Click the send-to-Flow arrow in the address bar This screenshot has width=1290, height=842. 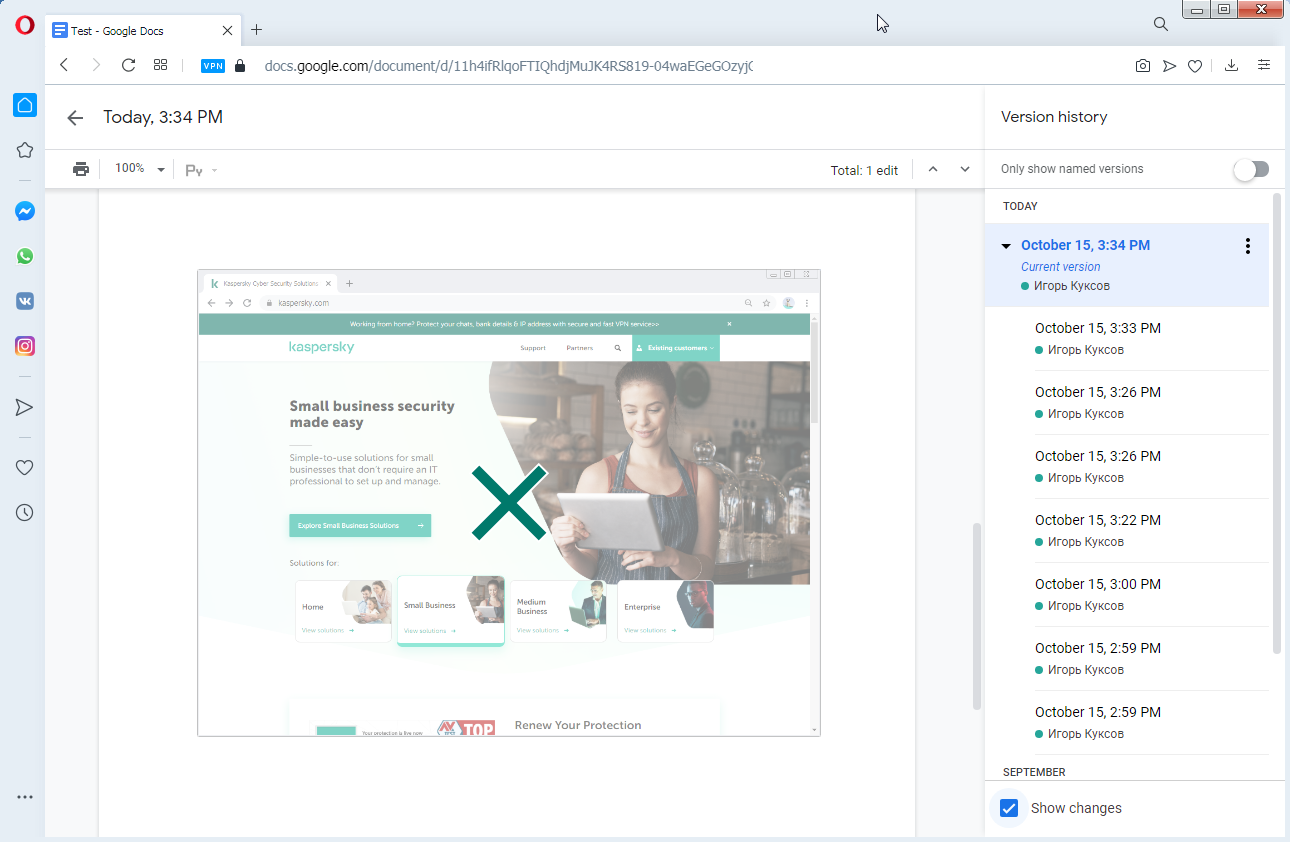pos(1169,66)
